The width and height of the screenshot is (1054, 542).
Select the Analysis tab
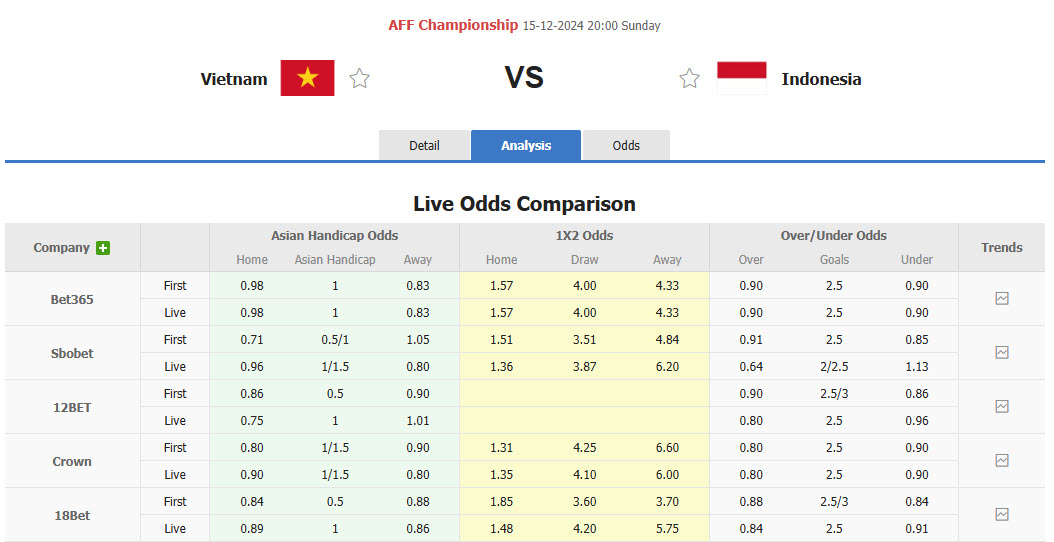pyautogui.click(x=526, y=145)
